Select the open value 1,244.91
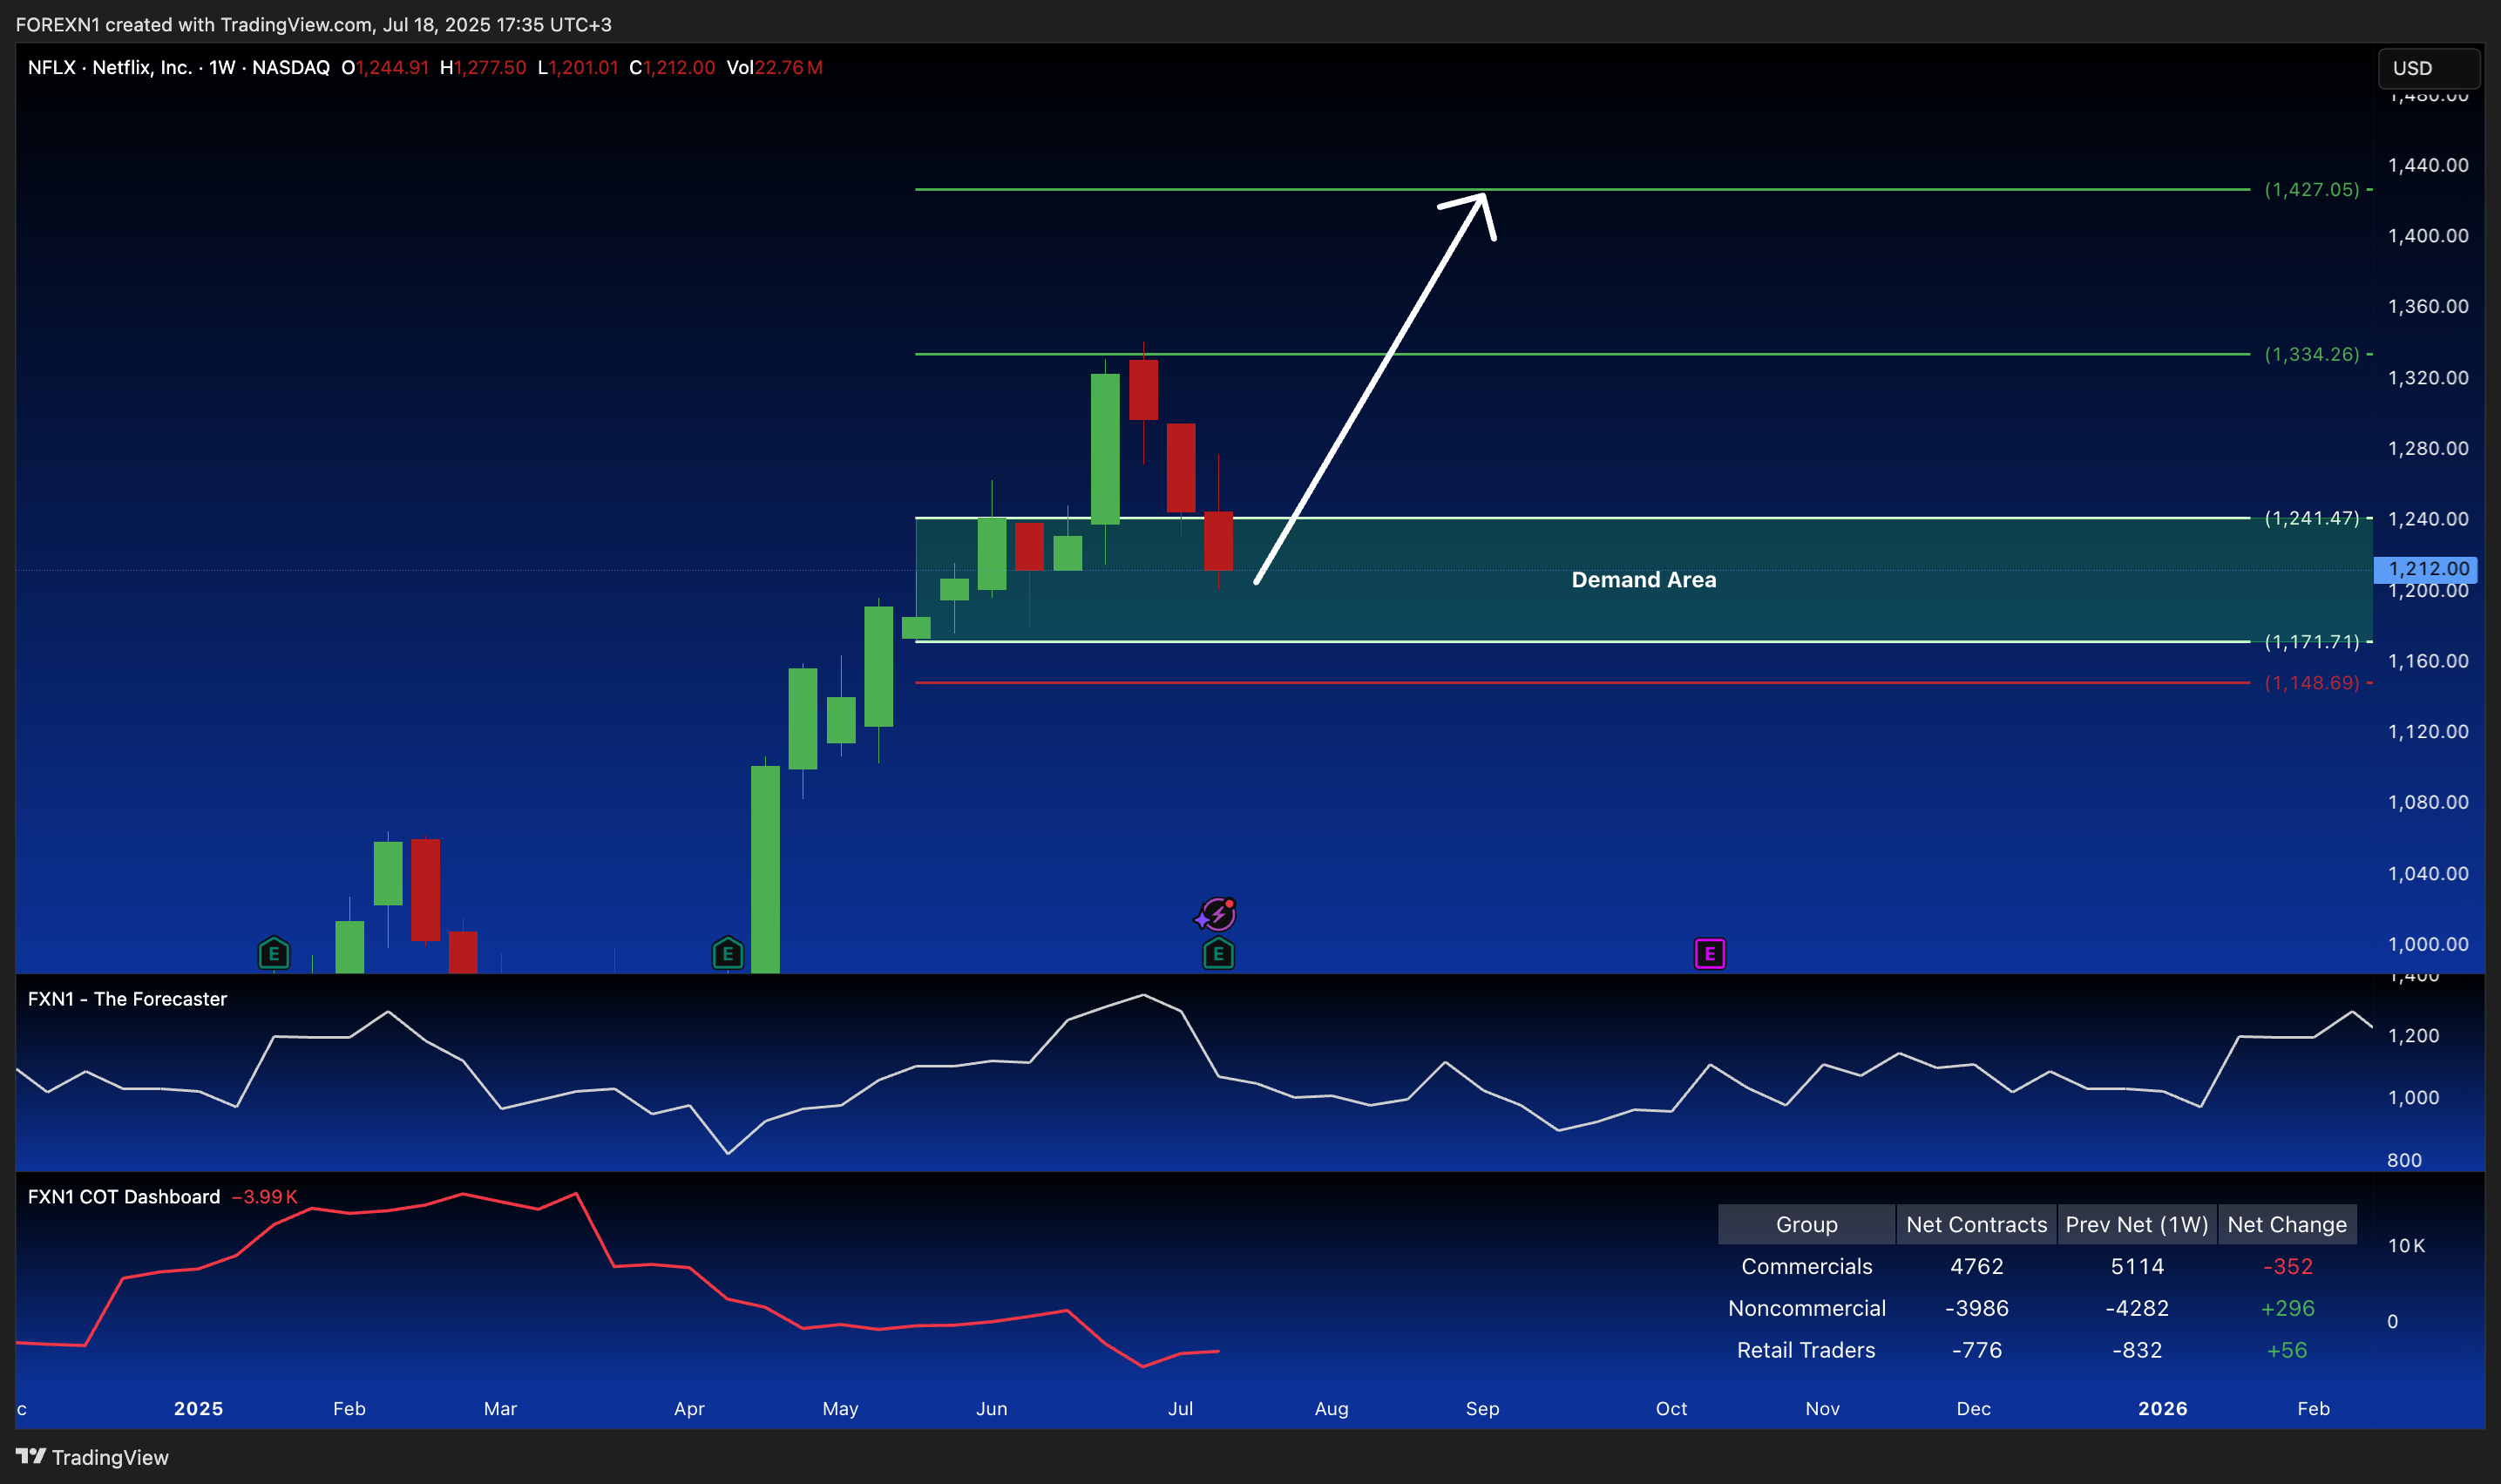Screen dimensions: 2501x1484 pyautogui.click(x=392, y=68)
